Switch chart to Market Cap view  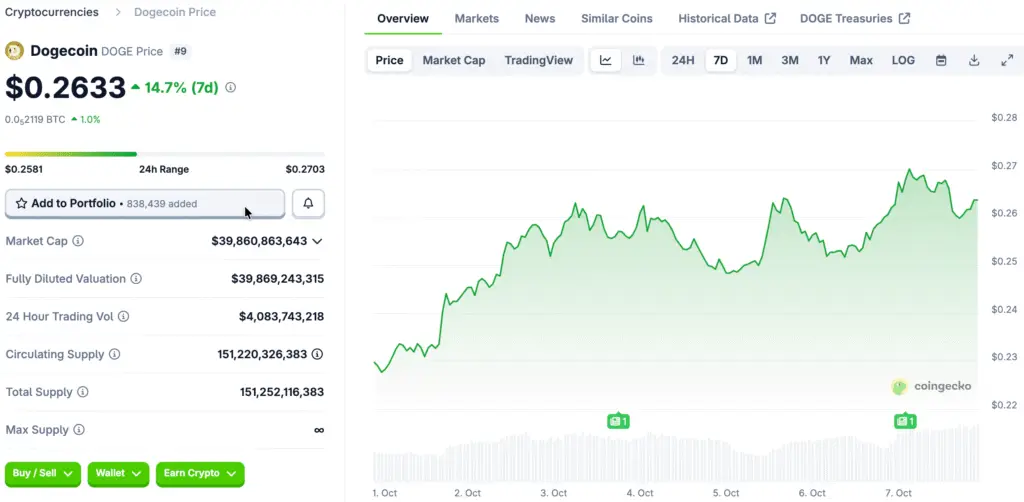point(453,60)
